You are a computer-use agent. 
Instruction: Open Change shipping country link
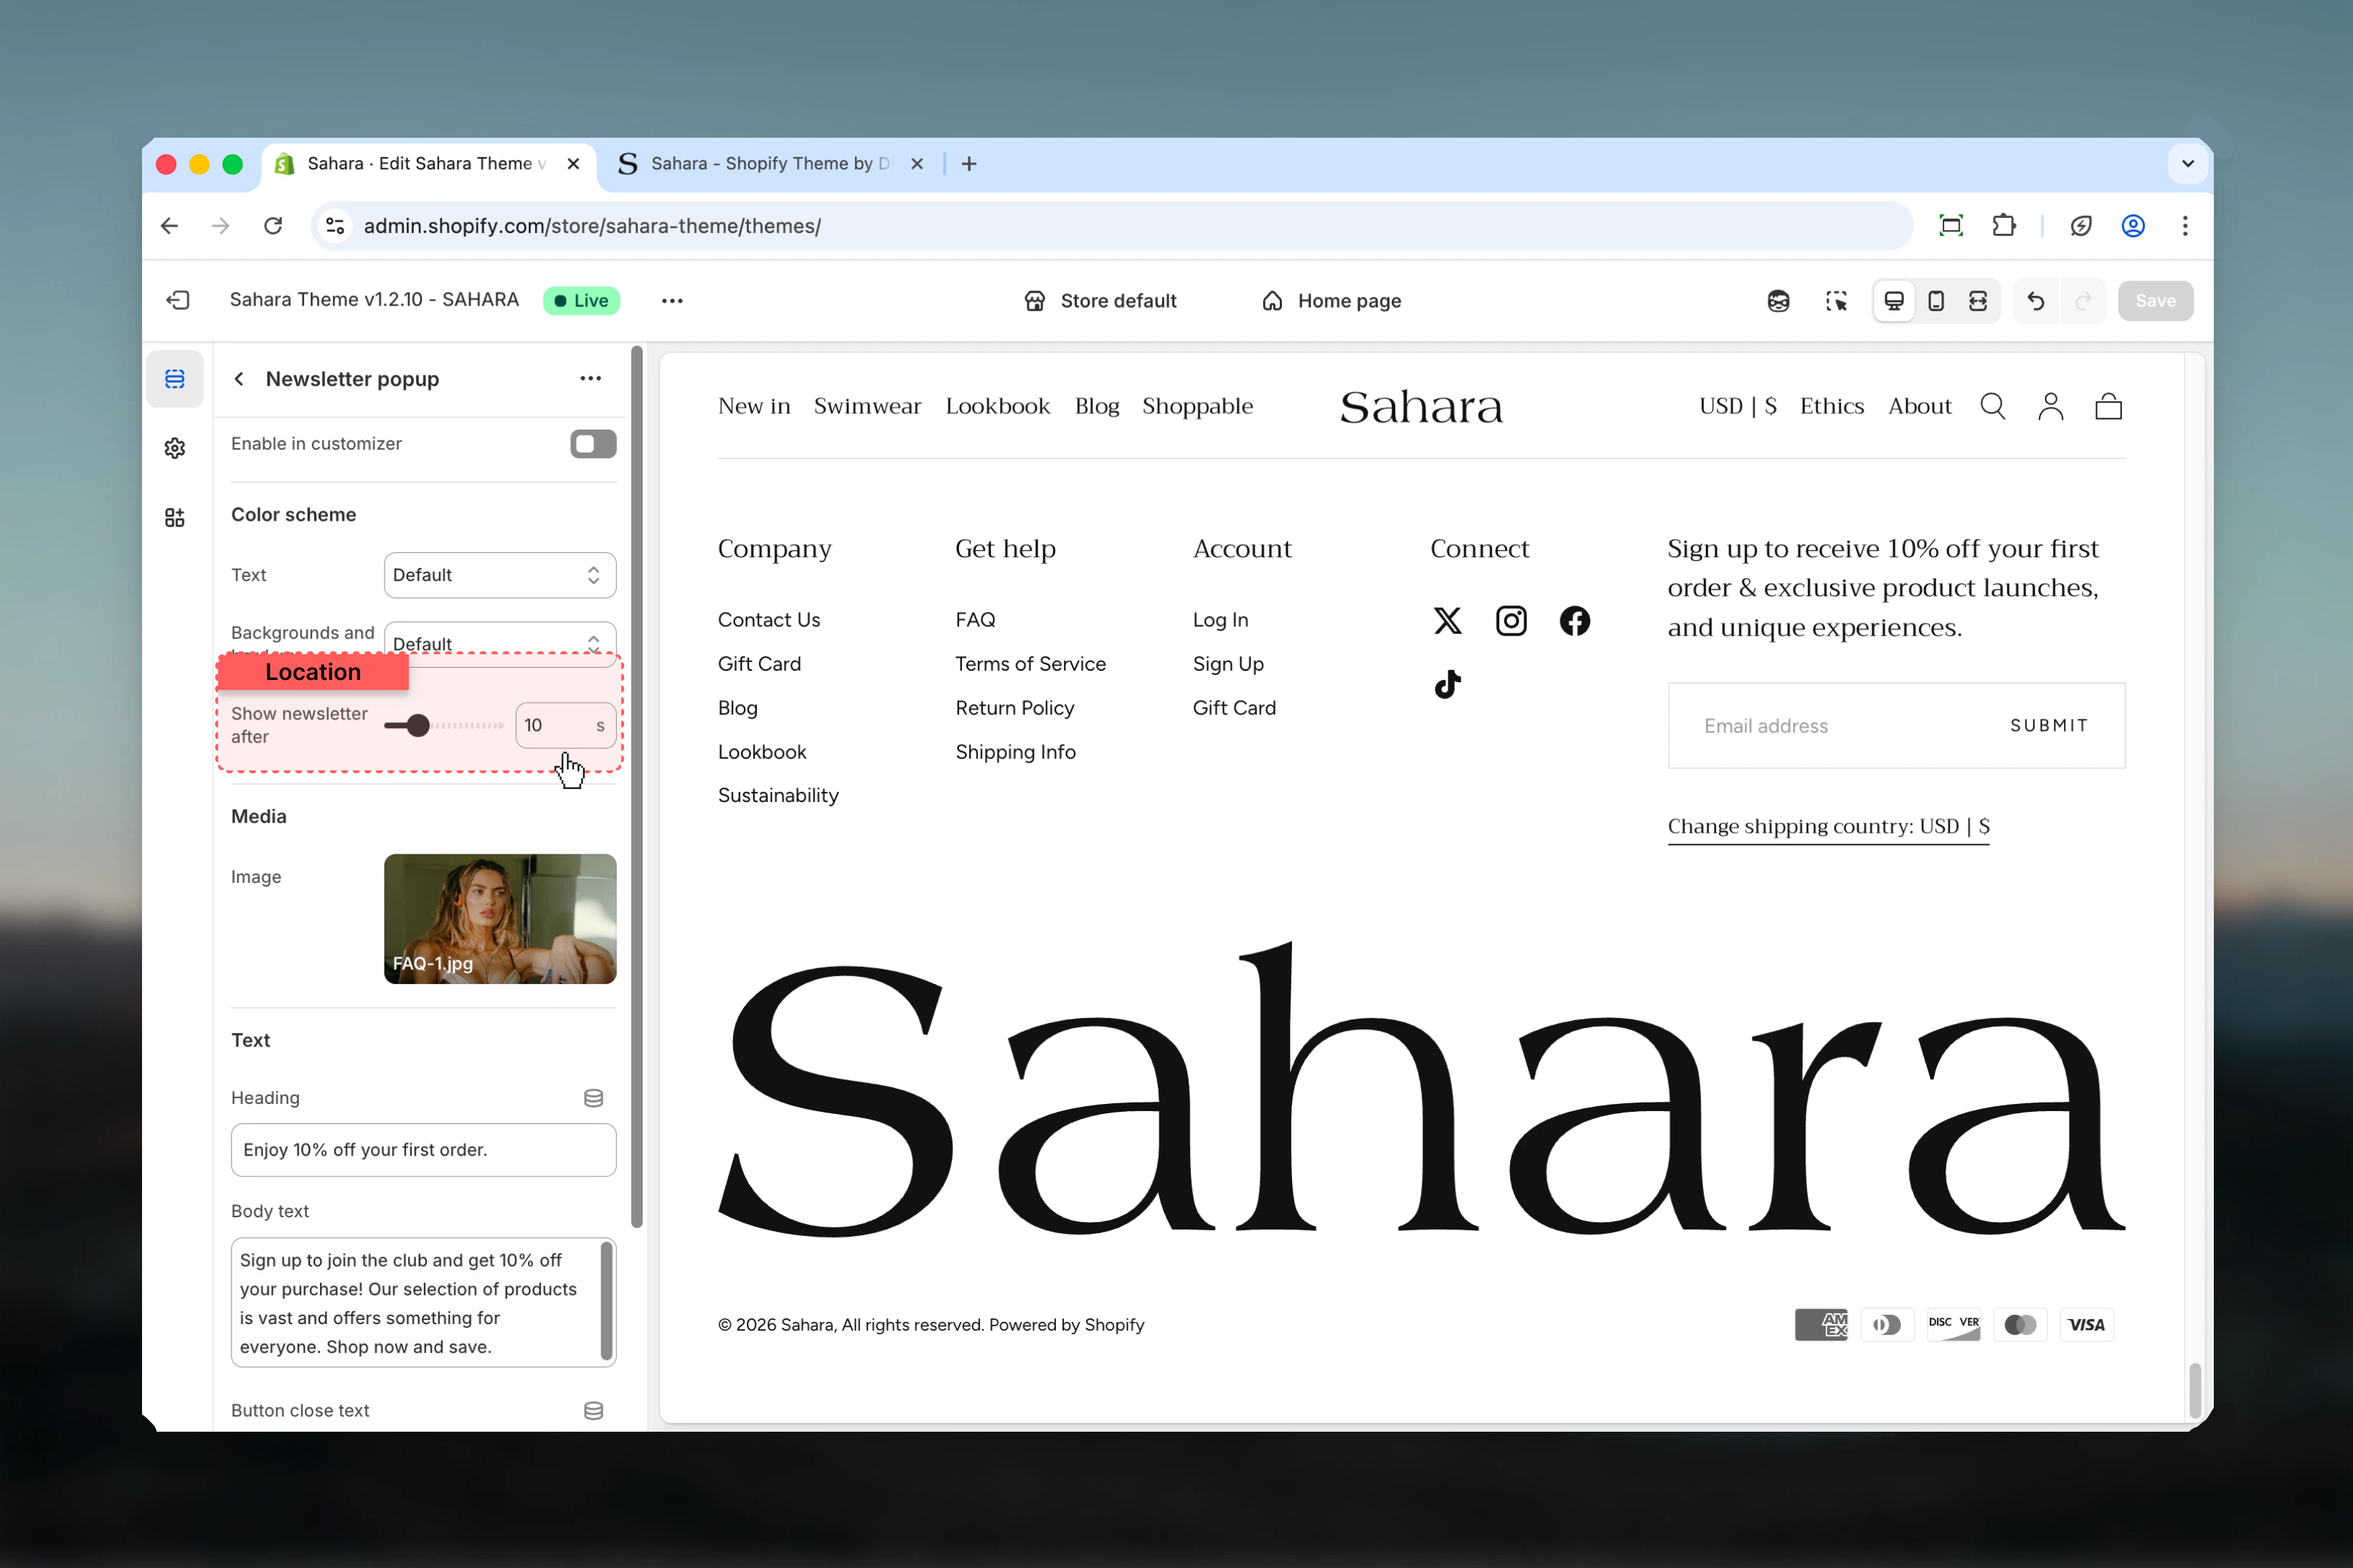click(x=1828, y=827)
